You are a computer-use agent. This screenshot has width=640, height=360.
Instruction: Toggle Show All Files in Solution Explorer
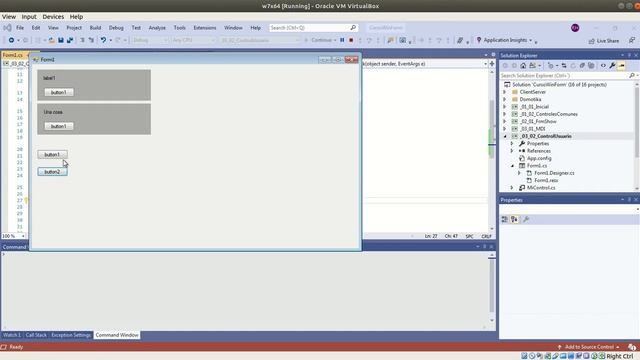[x=591, y=65]
